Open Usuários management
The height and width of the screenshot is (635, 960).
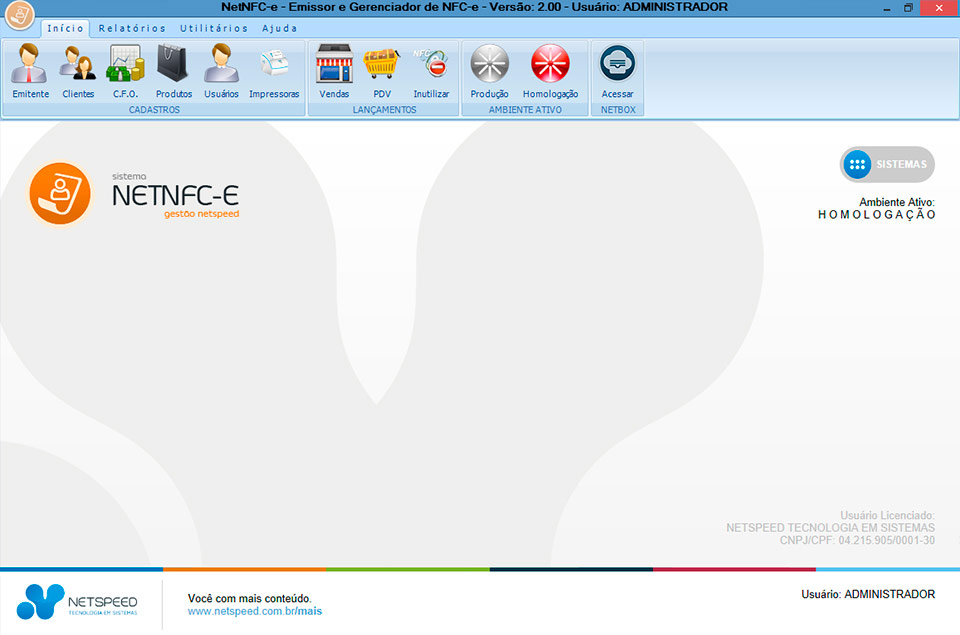pos(221,71)
